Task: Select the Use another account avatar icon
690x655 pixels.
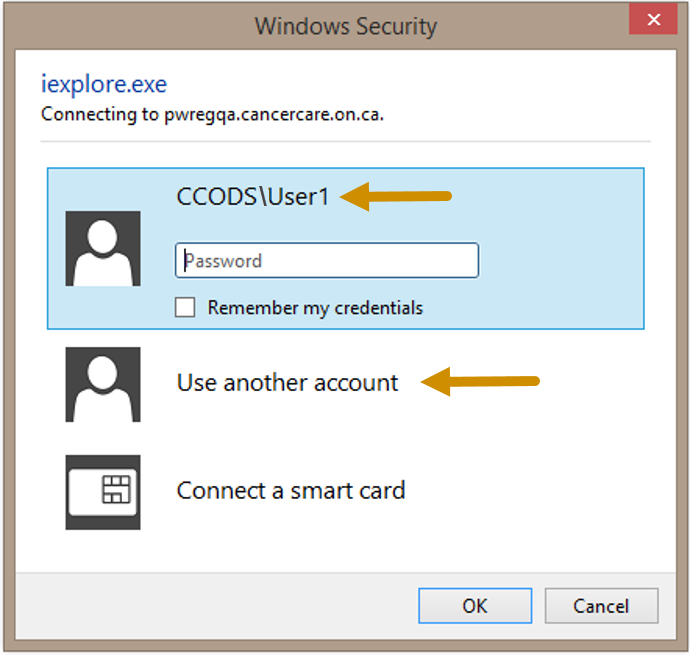Action: tap(103, 384)
